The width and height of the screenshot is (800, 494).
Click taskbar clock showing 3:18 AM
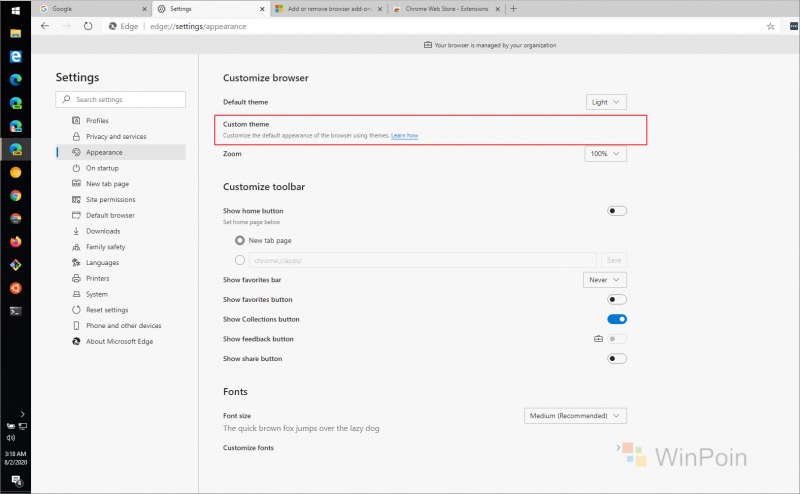pos(15,458)
